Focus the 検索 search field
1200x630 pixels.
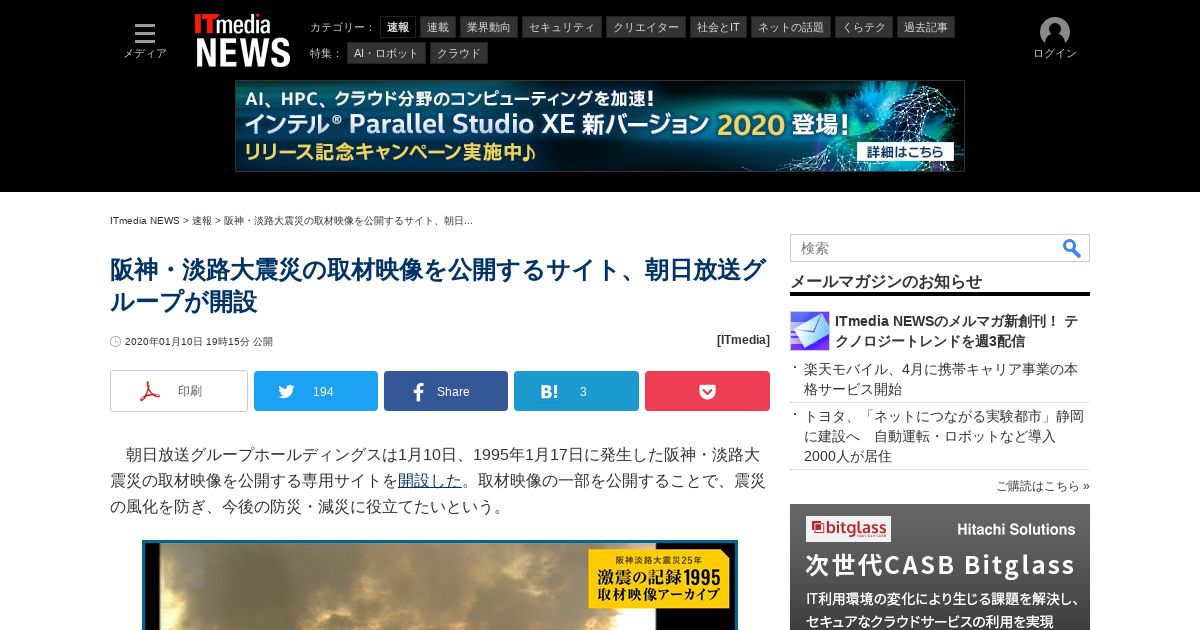(925, 248)
